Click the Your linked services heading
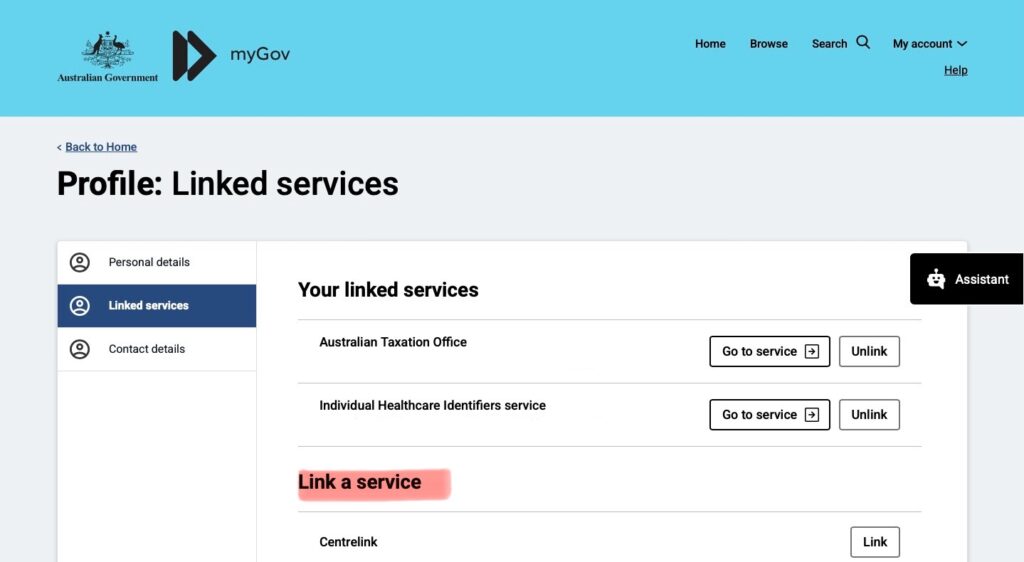1024x562 pixels. pos(388,290)
